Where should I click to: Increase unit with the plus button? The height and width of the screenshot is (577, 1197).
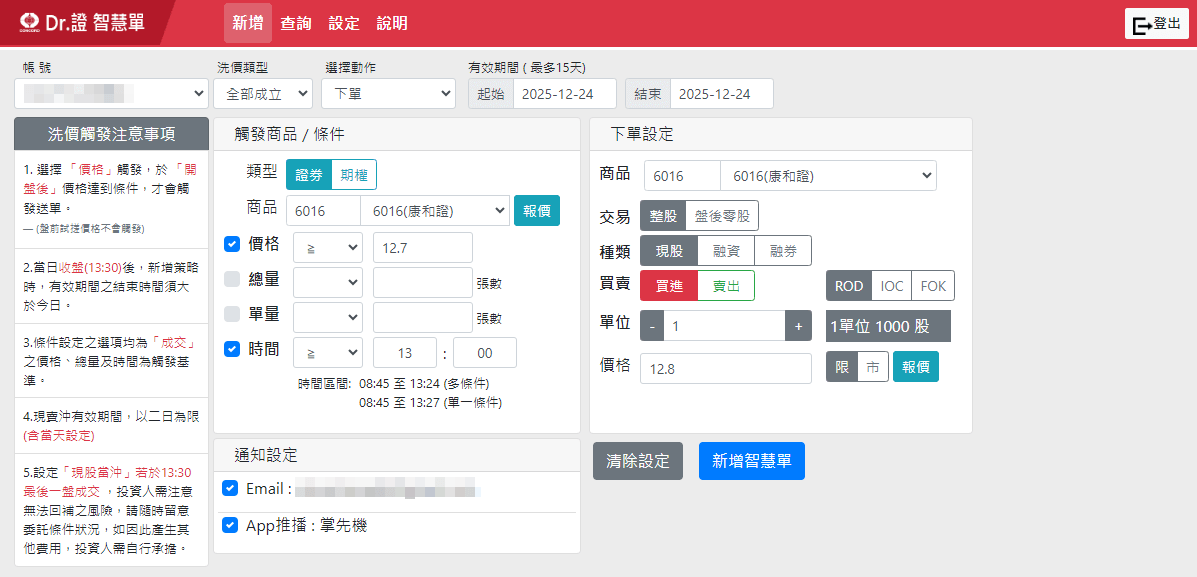[798, 326]
